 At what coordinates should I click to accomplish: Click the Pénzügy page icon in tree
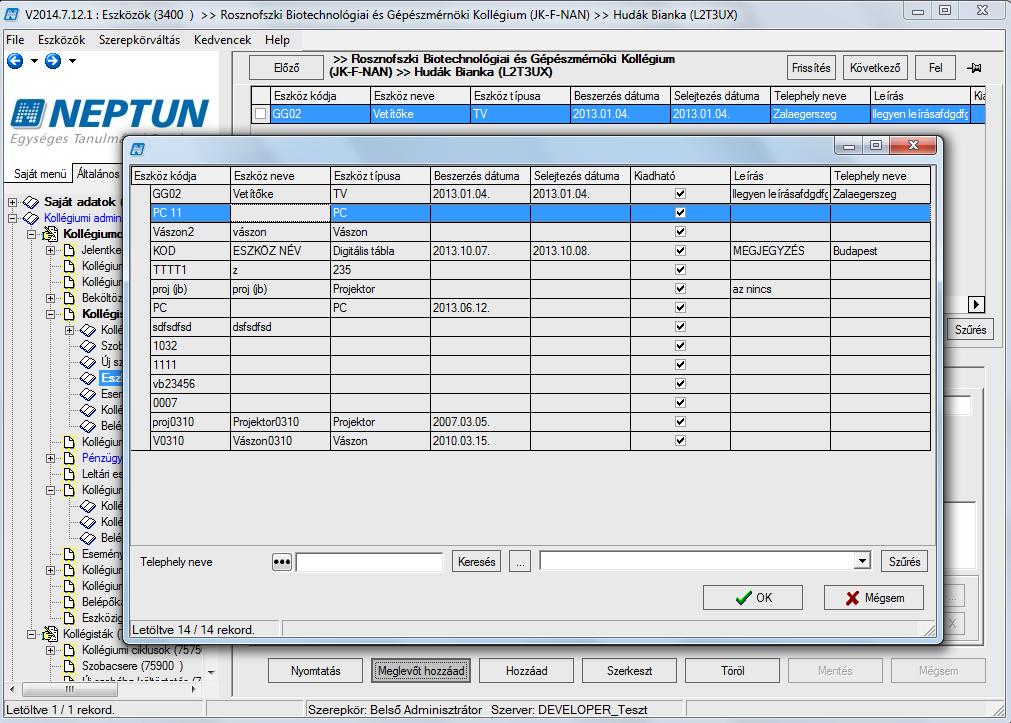pos(70,458)
